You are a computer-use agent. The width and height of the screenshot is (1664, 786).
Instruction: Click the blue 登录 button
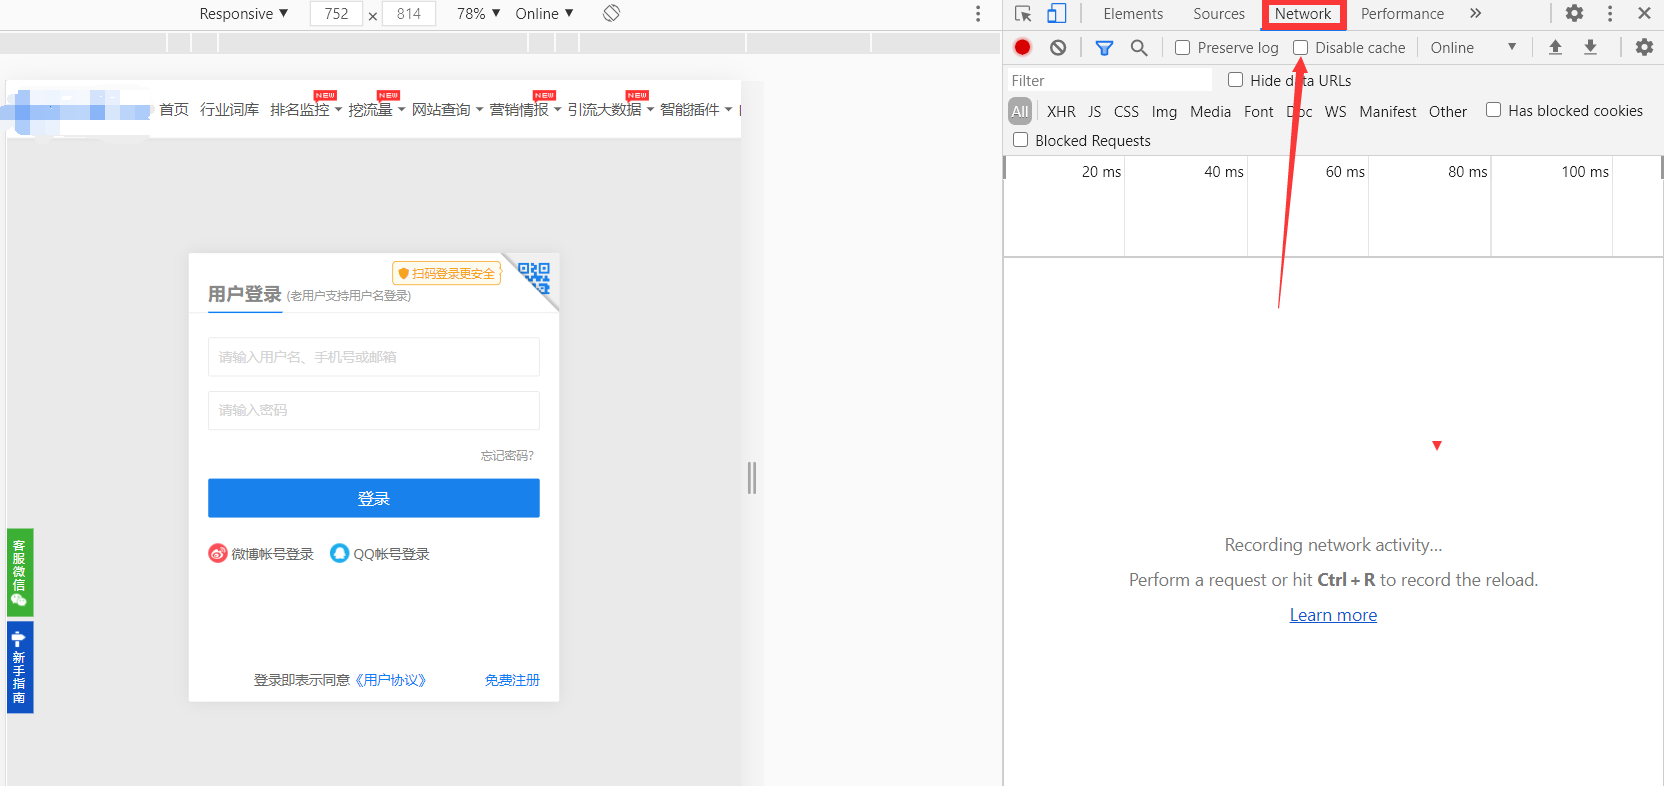[x=374, y=498]
